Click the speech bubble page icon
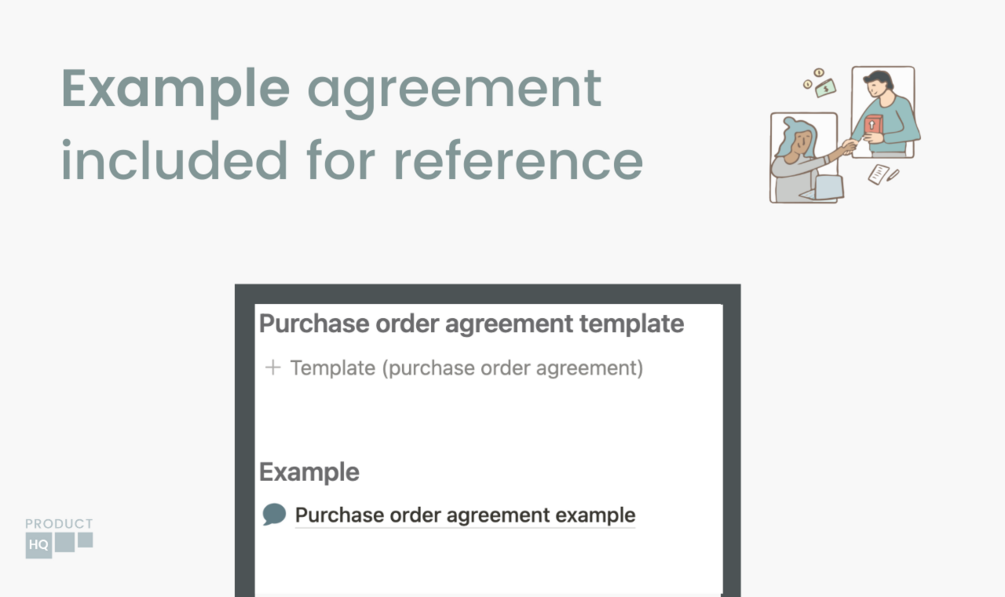Viewport: 1005px width, 597px height. click(274, 515)
